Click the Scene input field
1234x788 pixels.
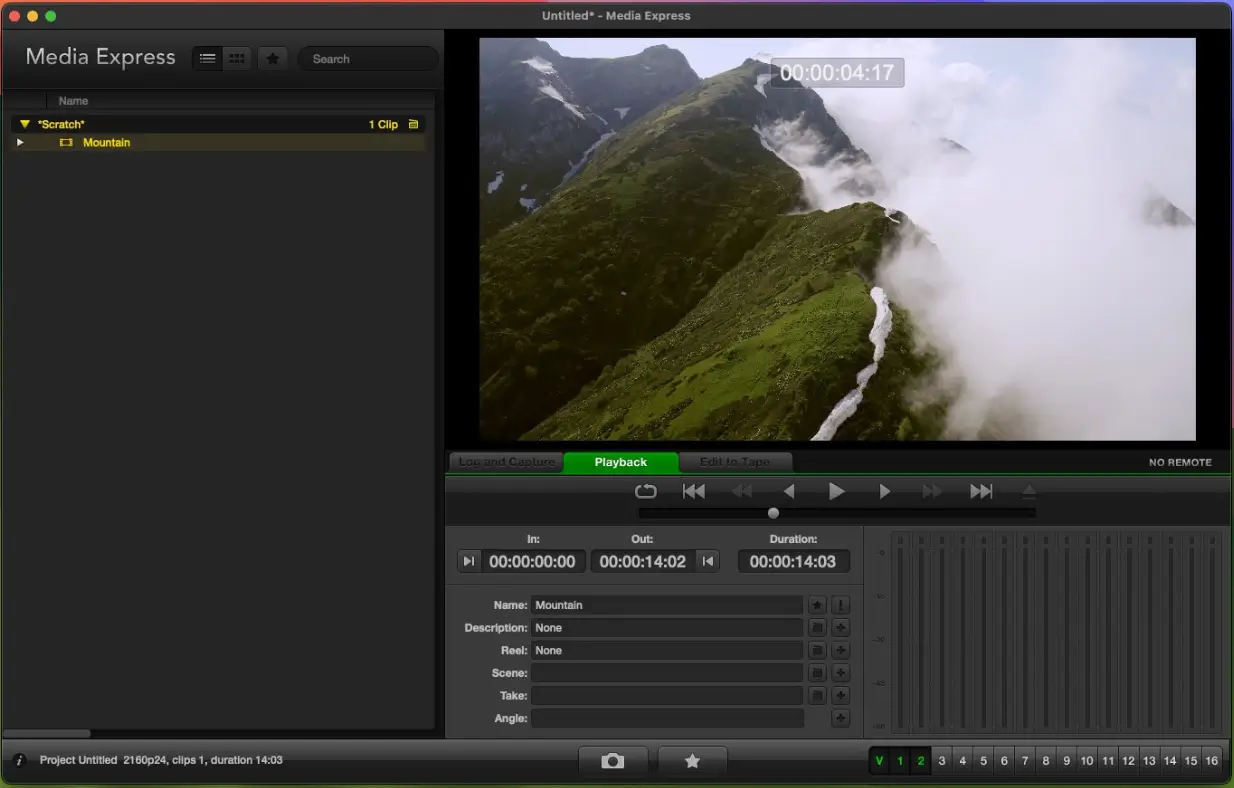click(x=667, y=673)
